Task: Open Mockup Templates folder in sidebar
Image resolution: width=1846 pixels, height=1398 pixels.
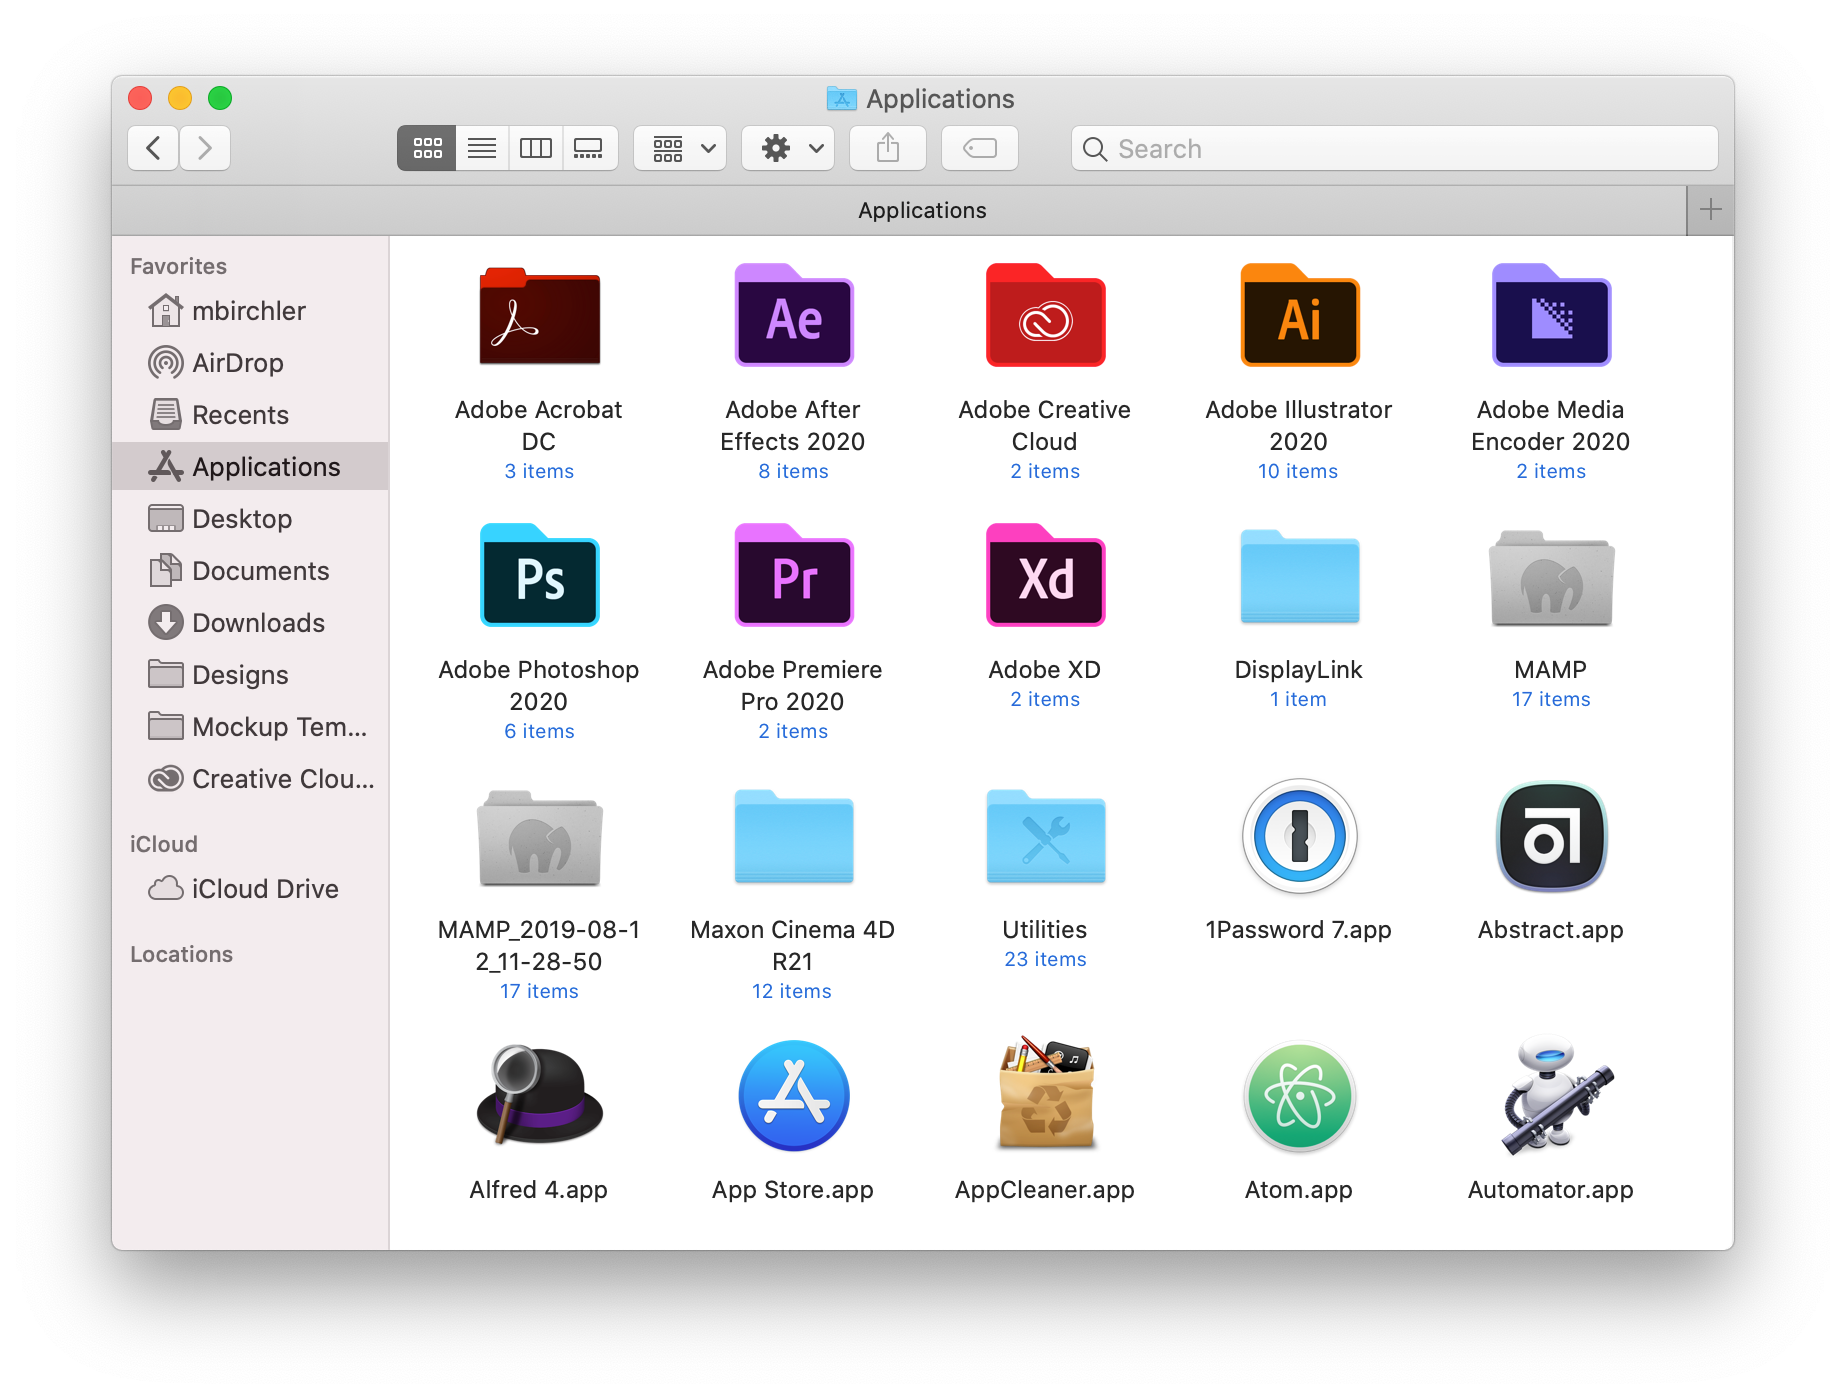Action: 250,727
